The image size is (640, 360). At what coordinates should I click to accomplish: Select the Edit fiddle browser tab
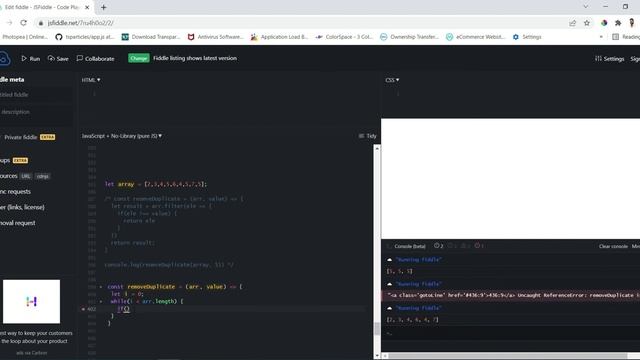45,7
